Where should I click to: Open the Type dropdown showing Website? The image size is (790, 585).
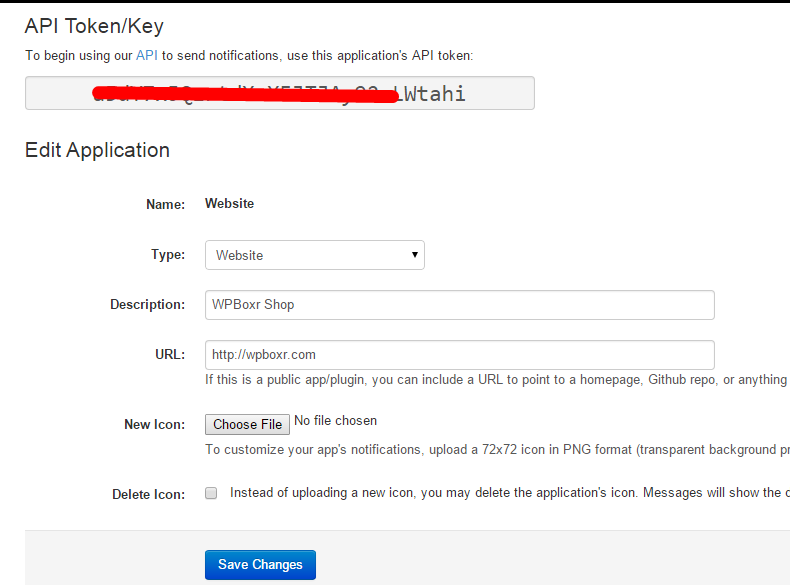(315, 255)
